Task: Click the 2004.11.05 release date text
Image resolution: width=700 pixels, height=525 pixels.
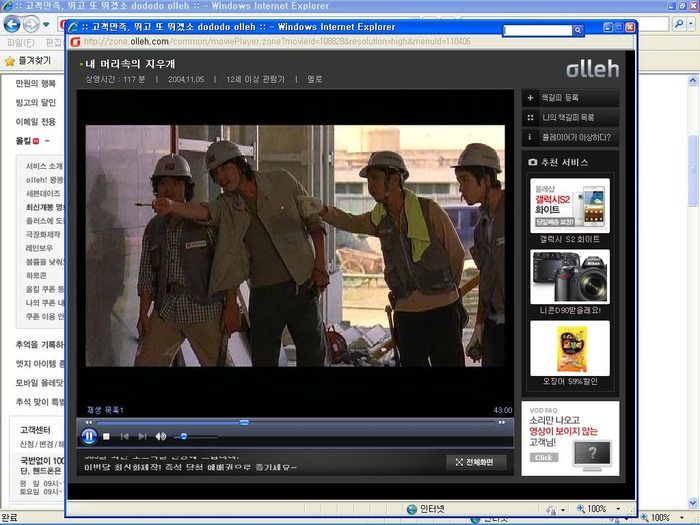Action: (x=186, y=79)
